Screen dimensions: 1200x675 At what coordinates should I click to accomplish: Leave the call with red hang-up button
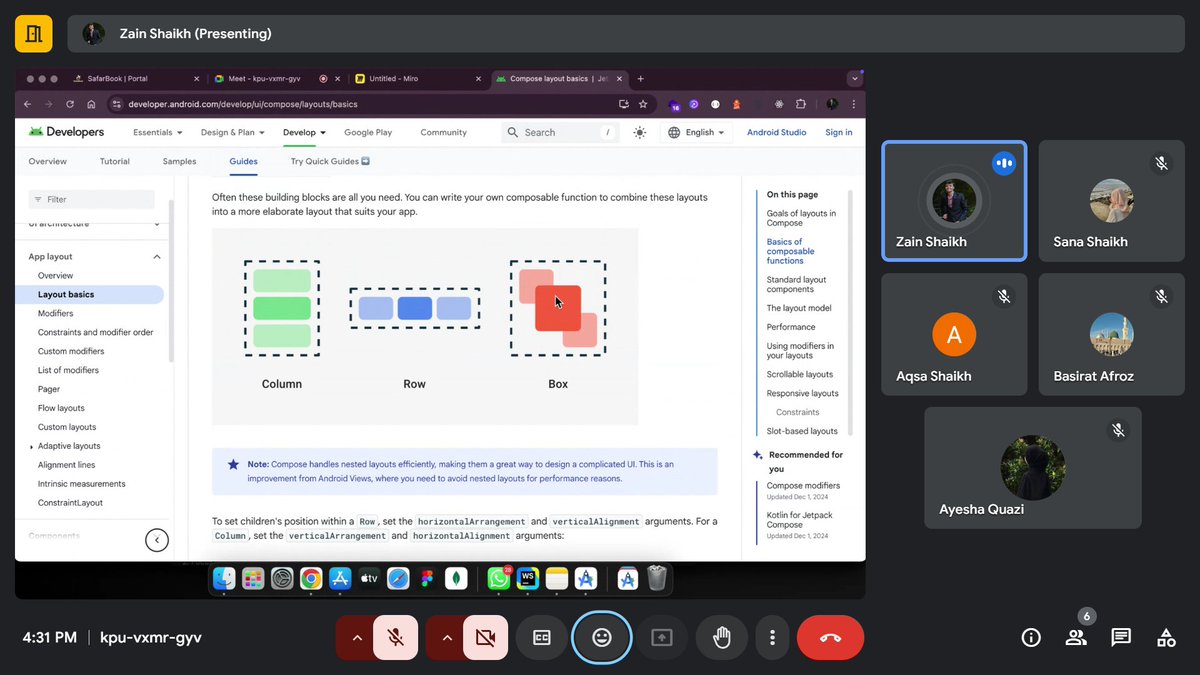pyautogui.click(x=831, y=637)
